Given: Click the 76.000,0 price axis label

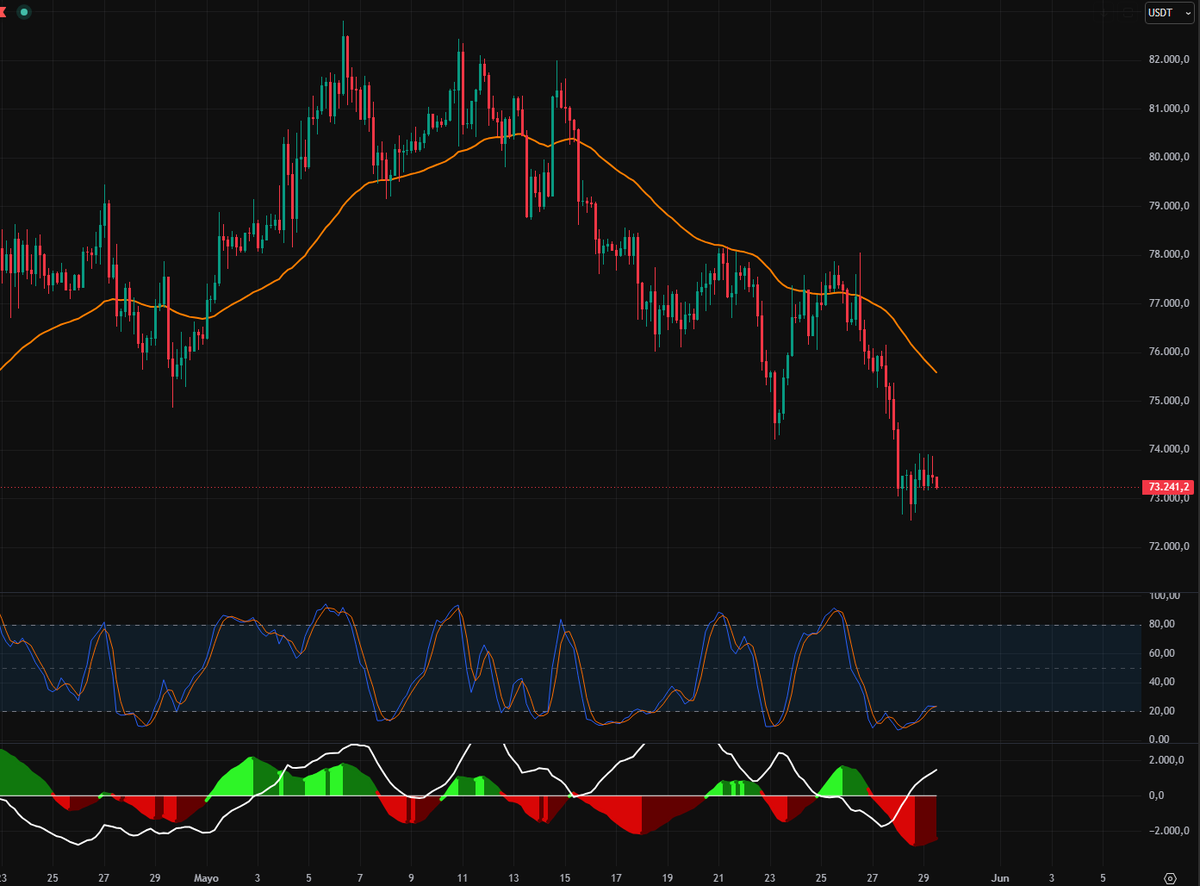Looking at the screenshot, I should click(1168, 352).
